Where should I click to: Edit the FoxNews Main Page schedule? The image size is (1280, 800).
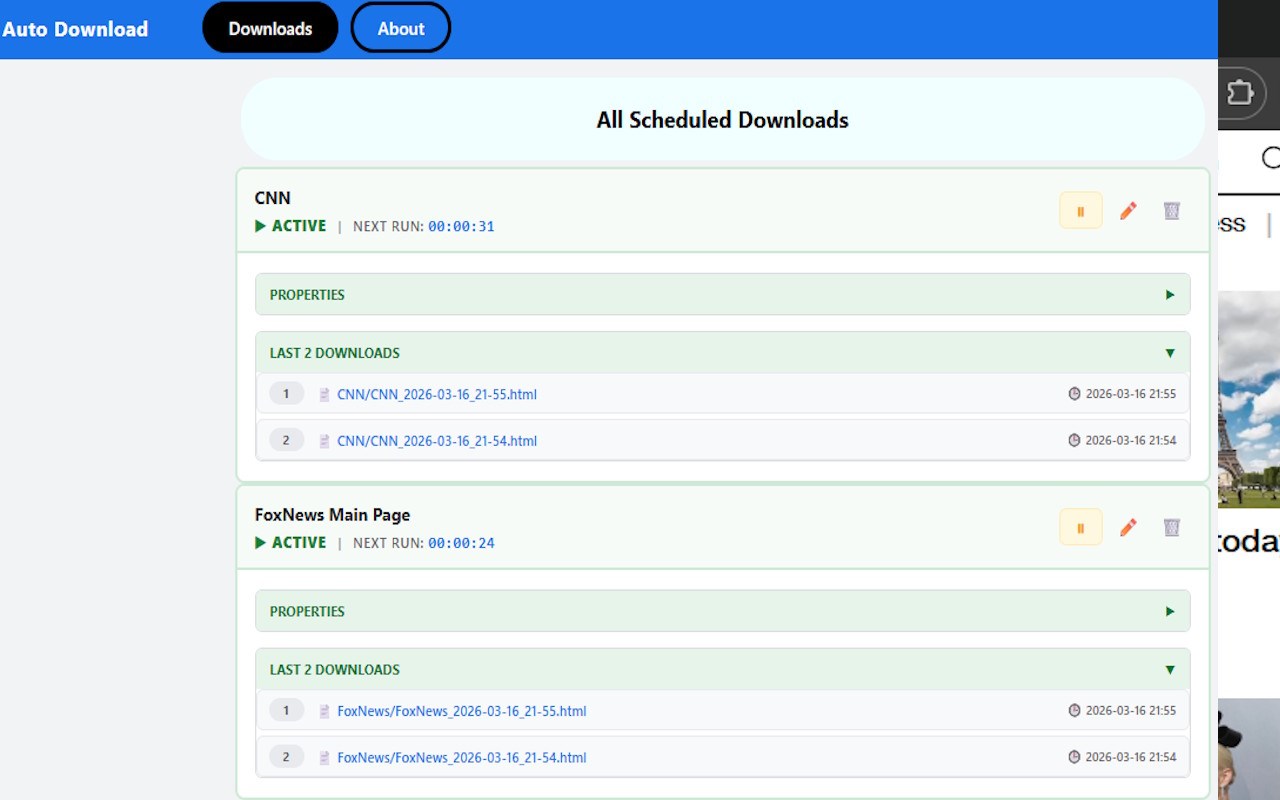[x=1128, y=527]
